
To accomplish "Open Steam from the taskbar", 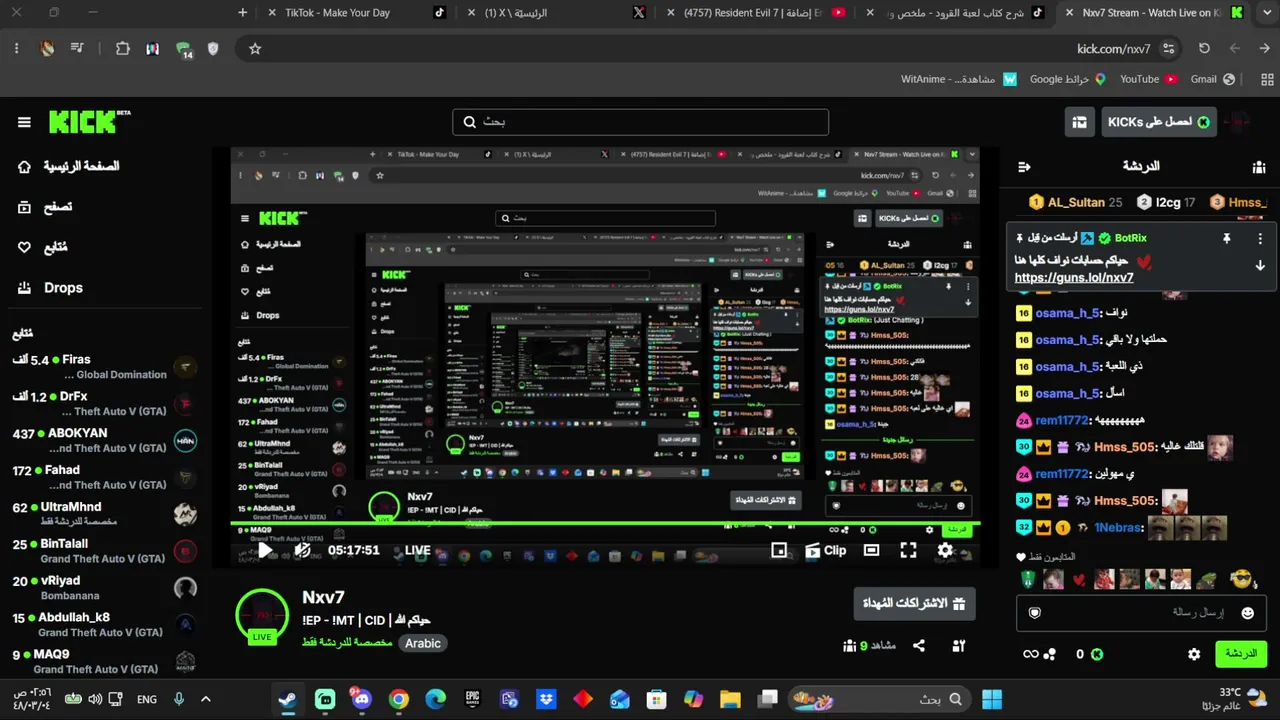I will coord(287,699).
